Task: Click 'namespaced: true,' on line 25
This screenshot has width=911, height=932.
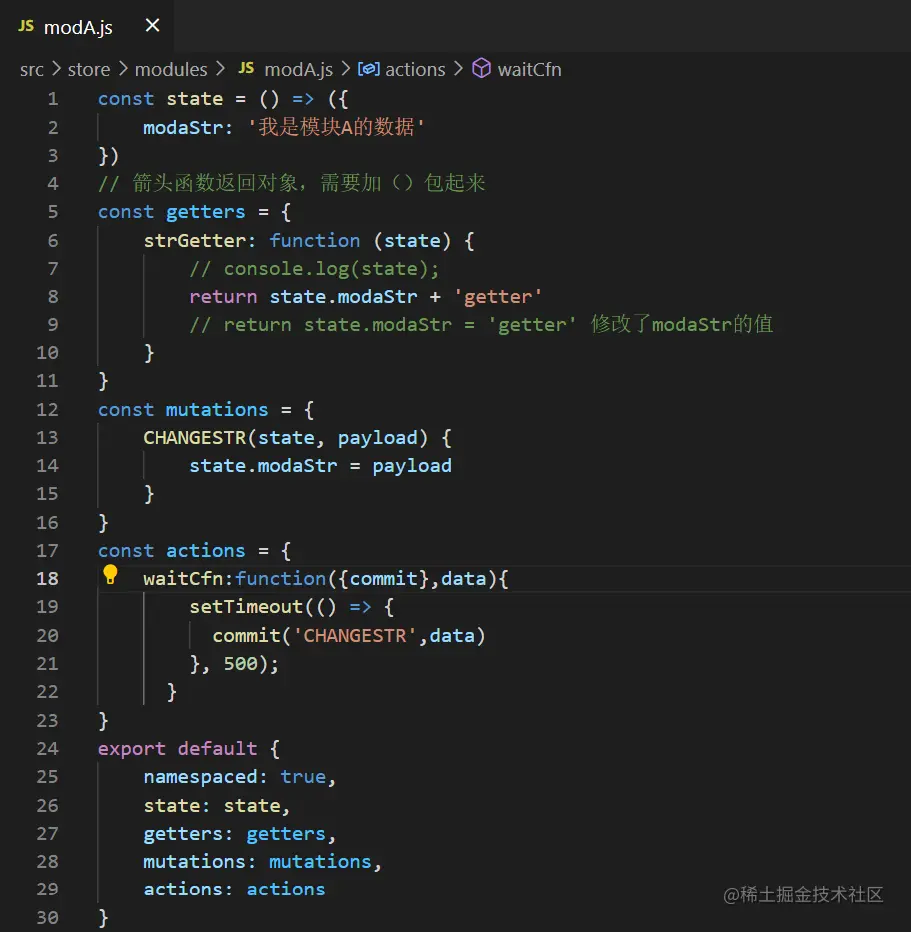Action: [x=239, y=777]
